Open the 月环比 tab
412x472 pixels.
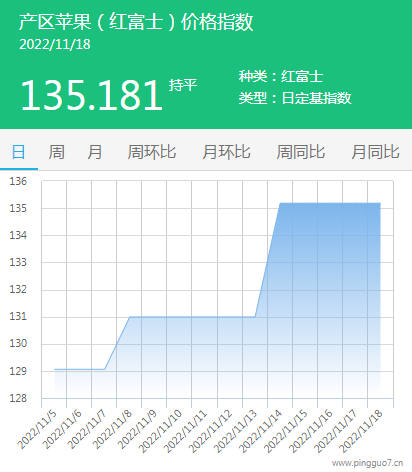[226, 152]
